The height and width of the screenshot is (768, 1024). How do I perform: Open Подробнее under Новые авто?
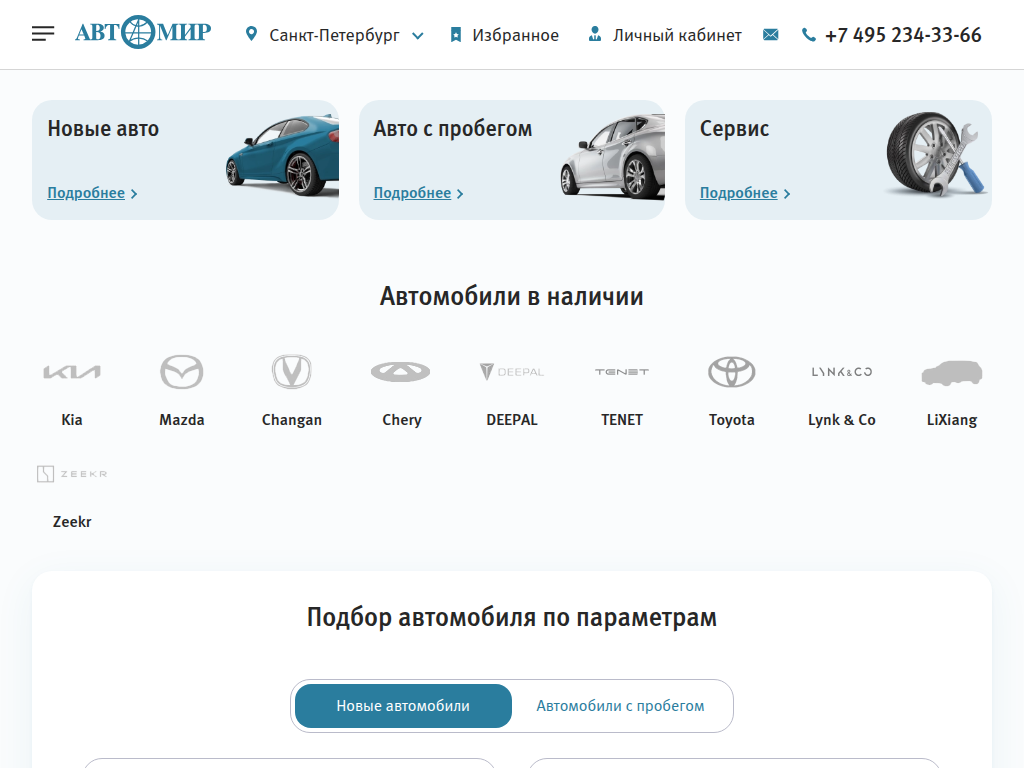click(x=86, y=193)
